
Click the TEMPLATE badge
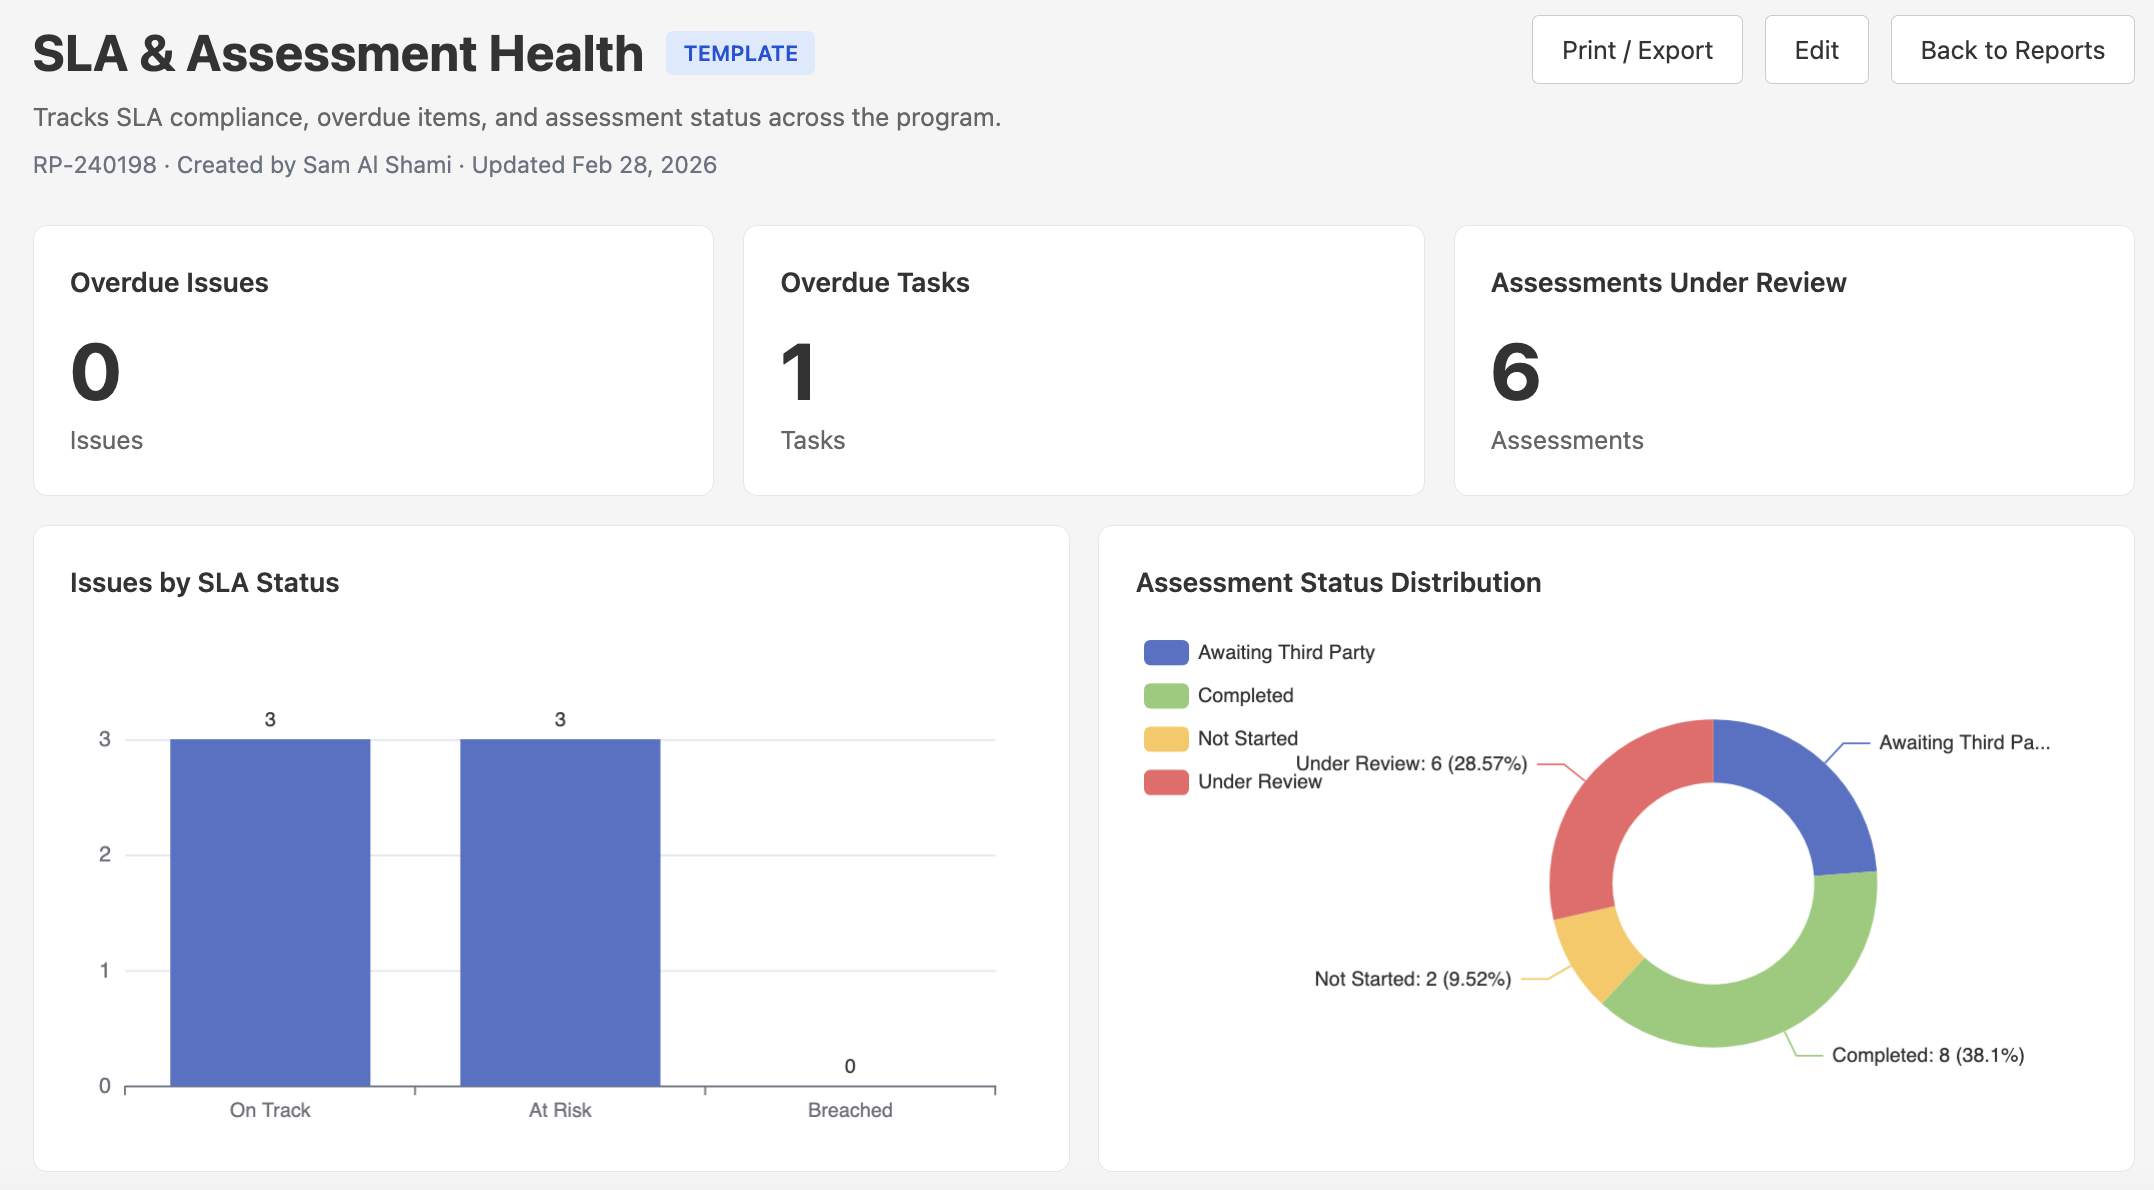pos(739,52)
